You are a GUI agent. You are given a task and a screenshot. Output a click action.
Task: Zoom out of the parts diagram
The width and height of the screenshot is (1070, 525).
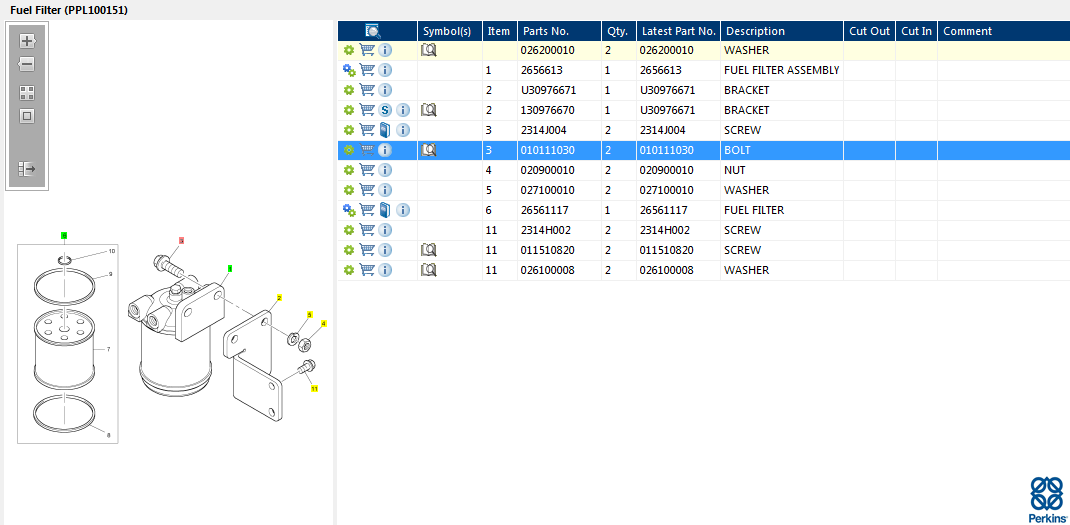click(27, 65)
